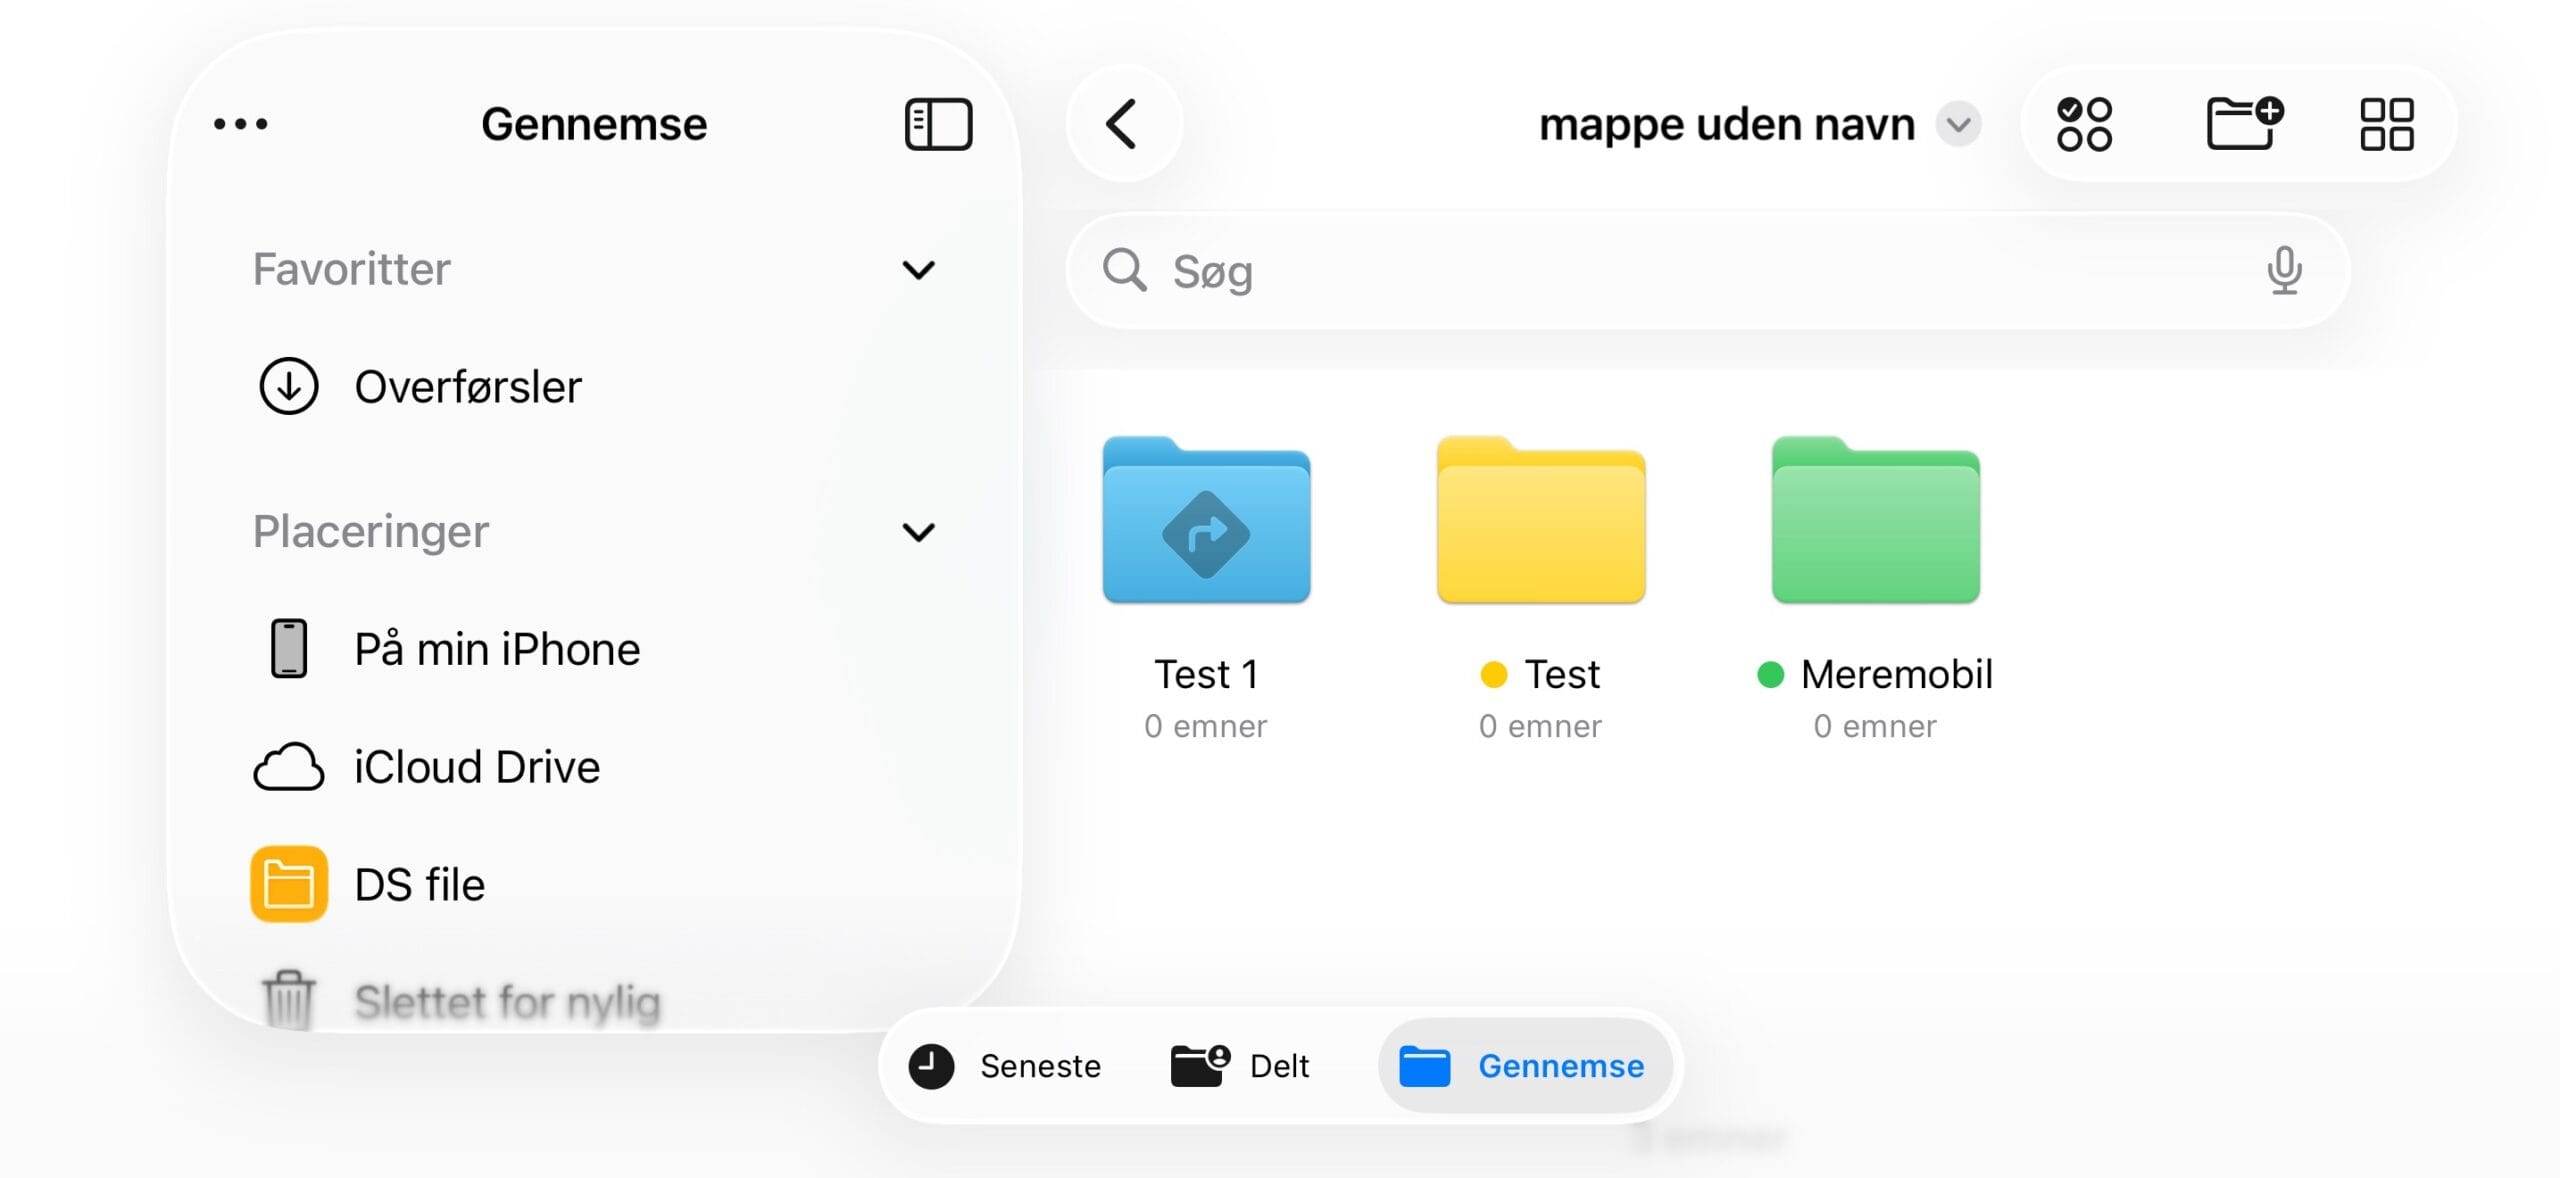The width and height of the screenshot is (2560, 1178).
Task: Click the Favoritter section heading
Action: click(x=351, y=269)
